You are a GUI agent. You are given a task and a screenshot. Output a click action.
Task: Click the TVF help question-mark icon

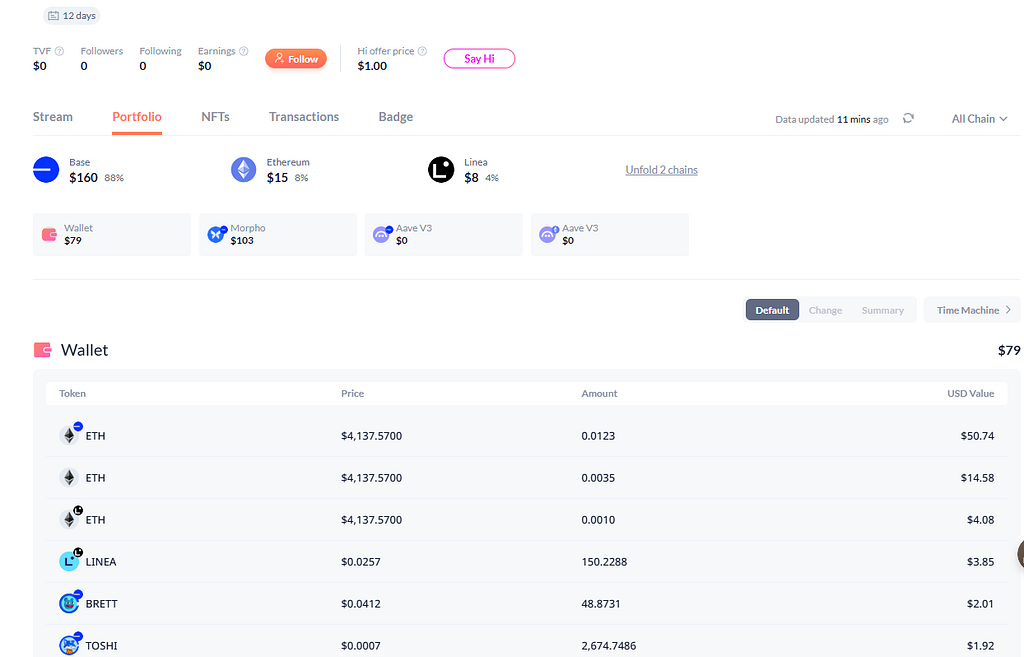pos(59,51)
